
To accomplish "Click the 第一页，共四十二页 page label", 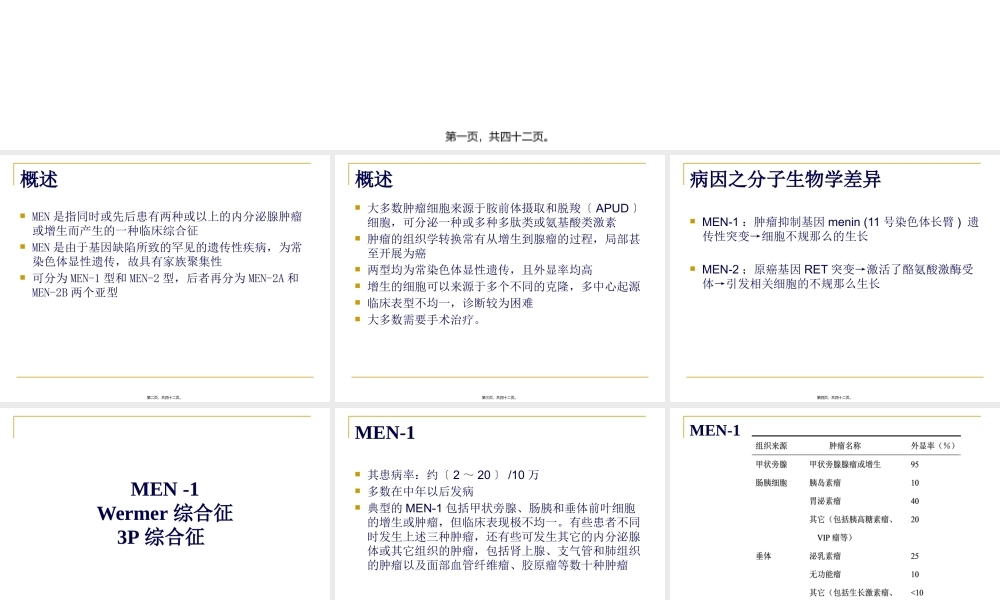I will tap(500, 135).
